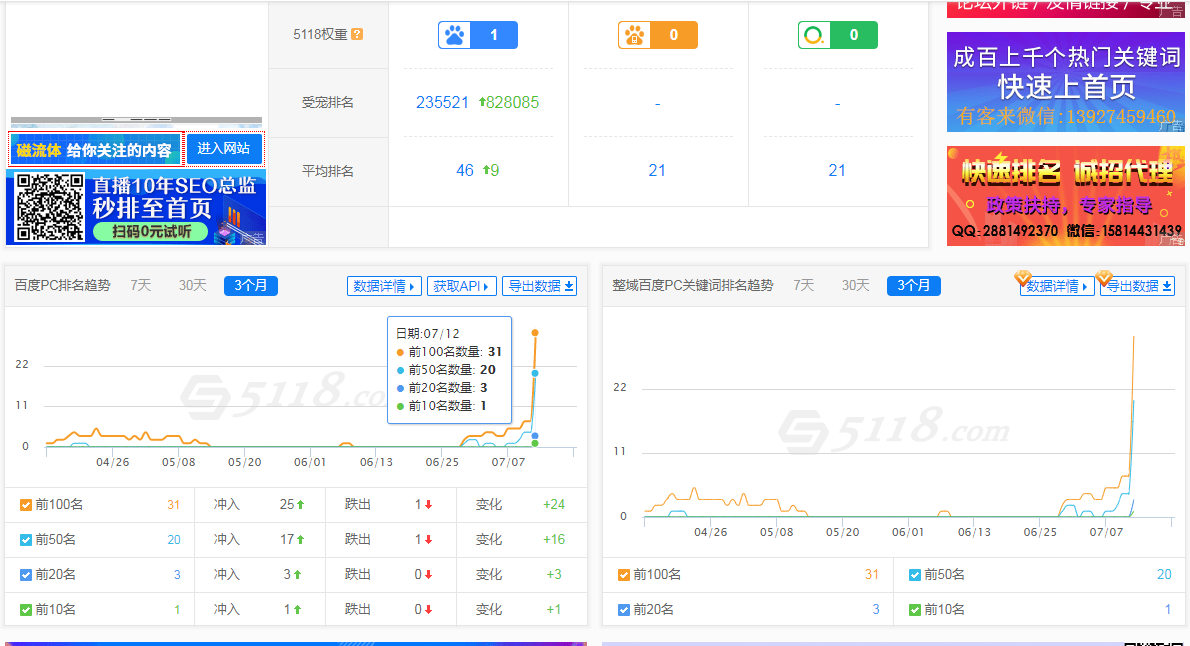Image resolution: width=1190 pixels, height=646 pixels.
Task: Click the 5118权重 label
Action: [320, 34]
